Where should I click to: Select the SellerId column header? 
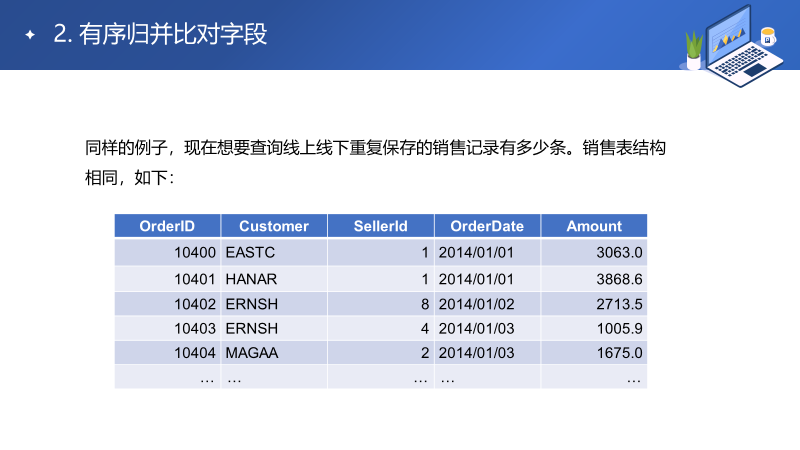[x=381, y=226]
